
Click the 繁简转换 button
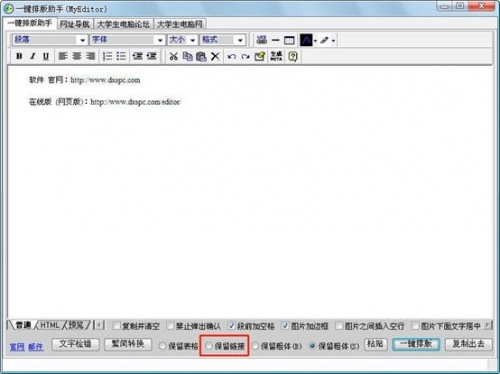pyautogui.click(x=128, y=344)
